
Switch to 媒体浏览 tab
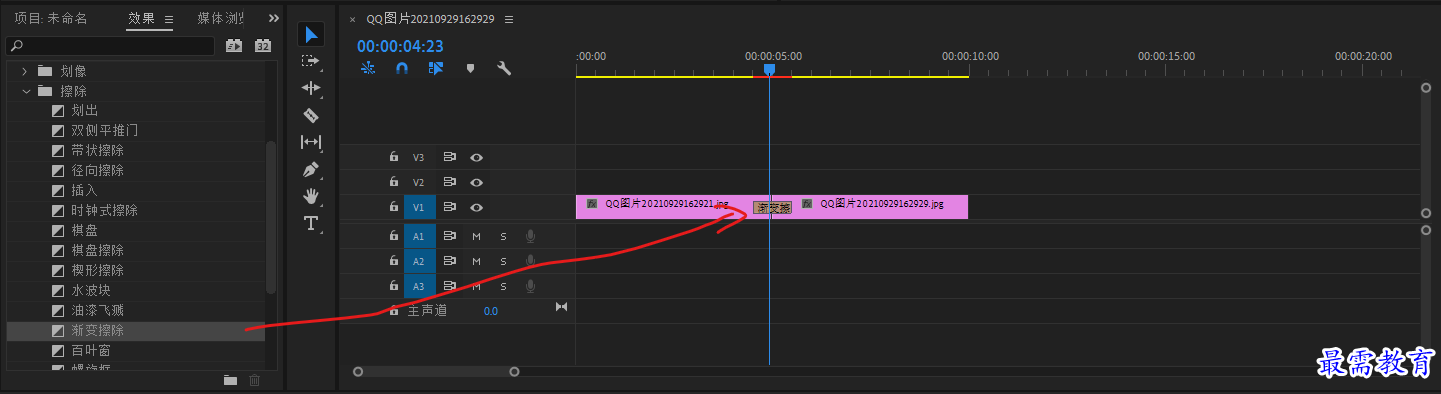pyautogui.click(x=221, y=19)
